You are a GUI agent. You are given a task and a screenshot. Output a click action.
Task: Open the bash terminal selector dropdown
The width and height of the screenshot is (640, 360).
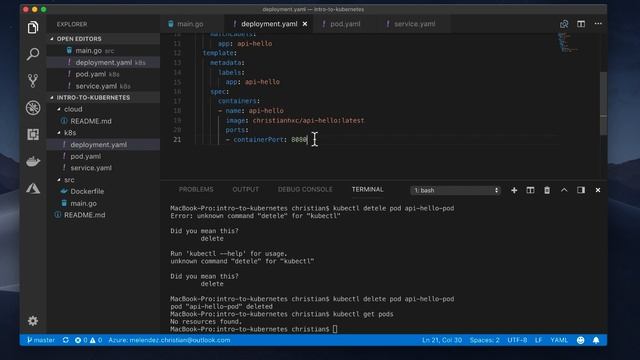(456, 190)
